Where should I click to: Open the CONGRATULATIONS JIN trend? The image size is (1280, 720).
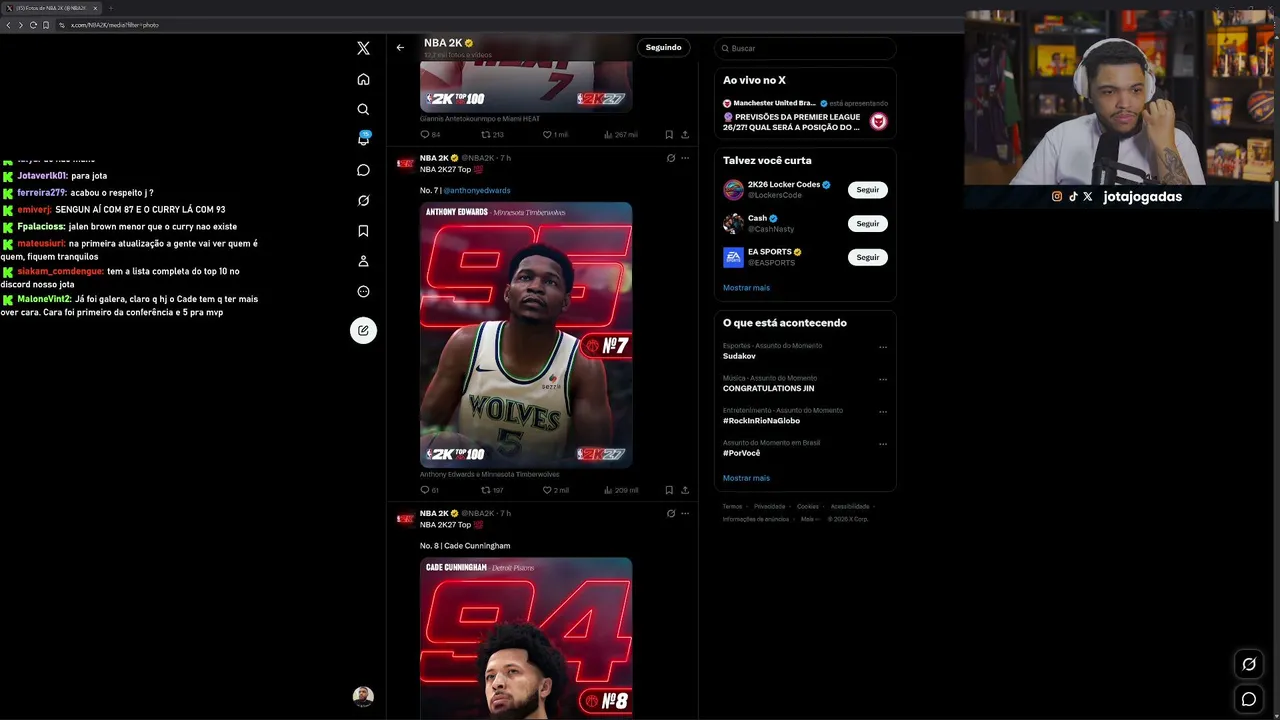(x=768, y=388)
